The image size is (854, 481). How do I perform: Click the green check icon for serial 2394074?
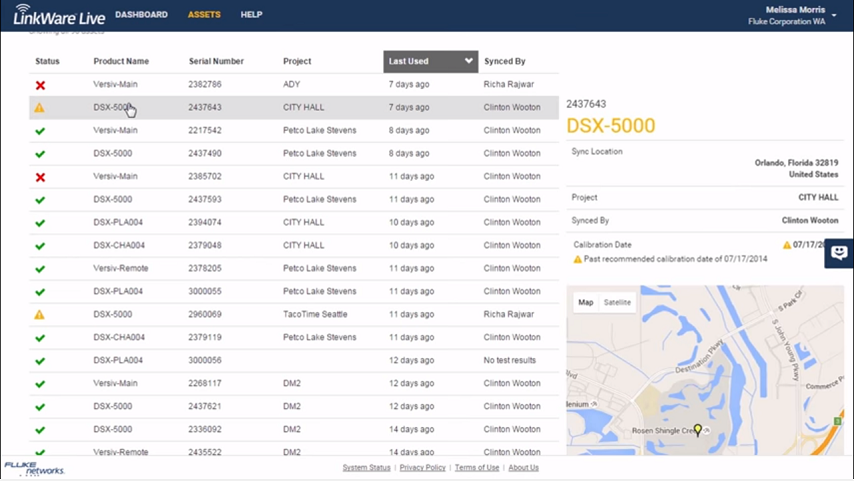(40, 223)
